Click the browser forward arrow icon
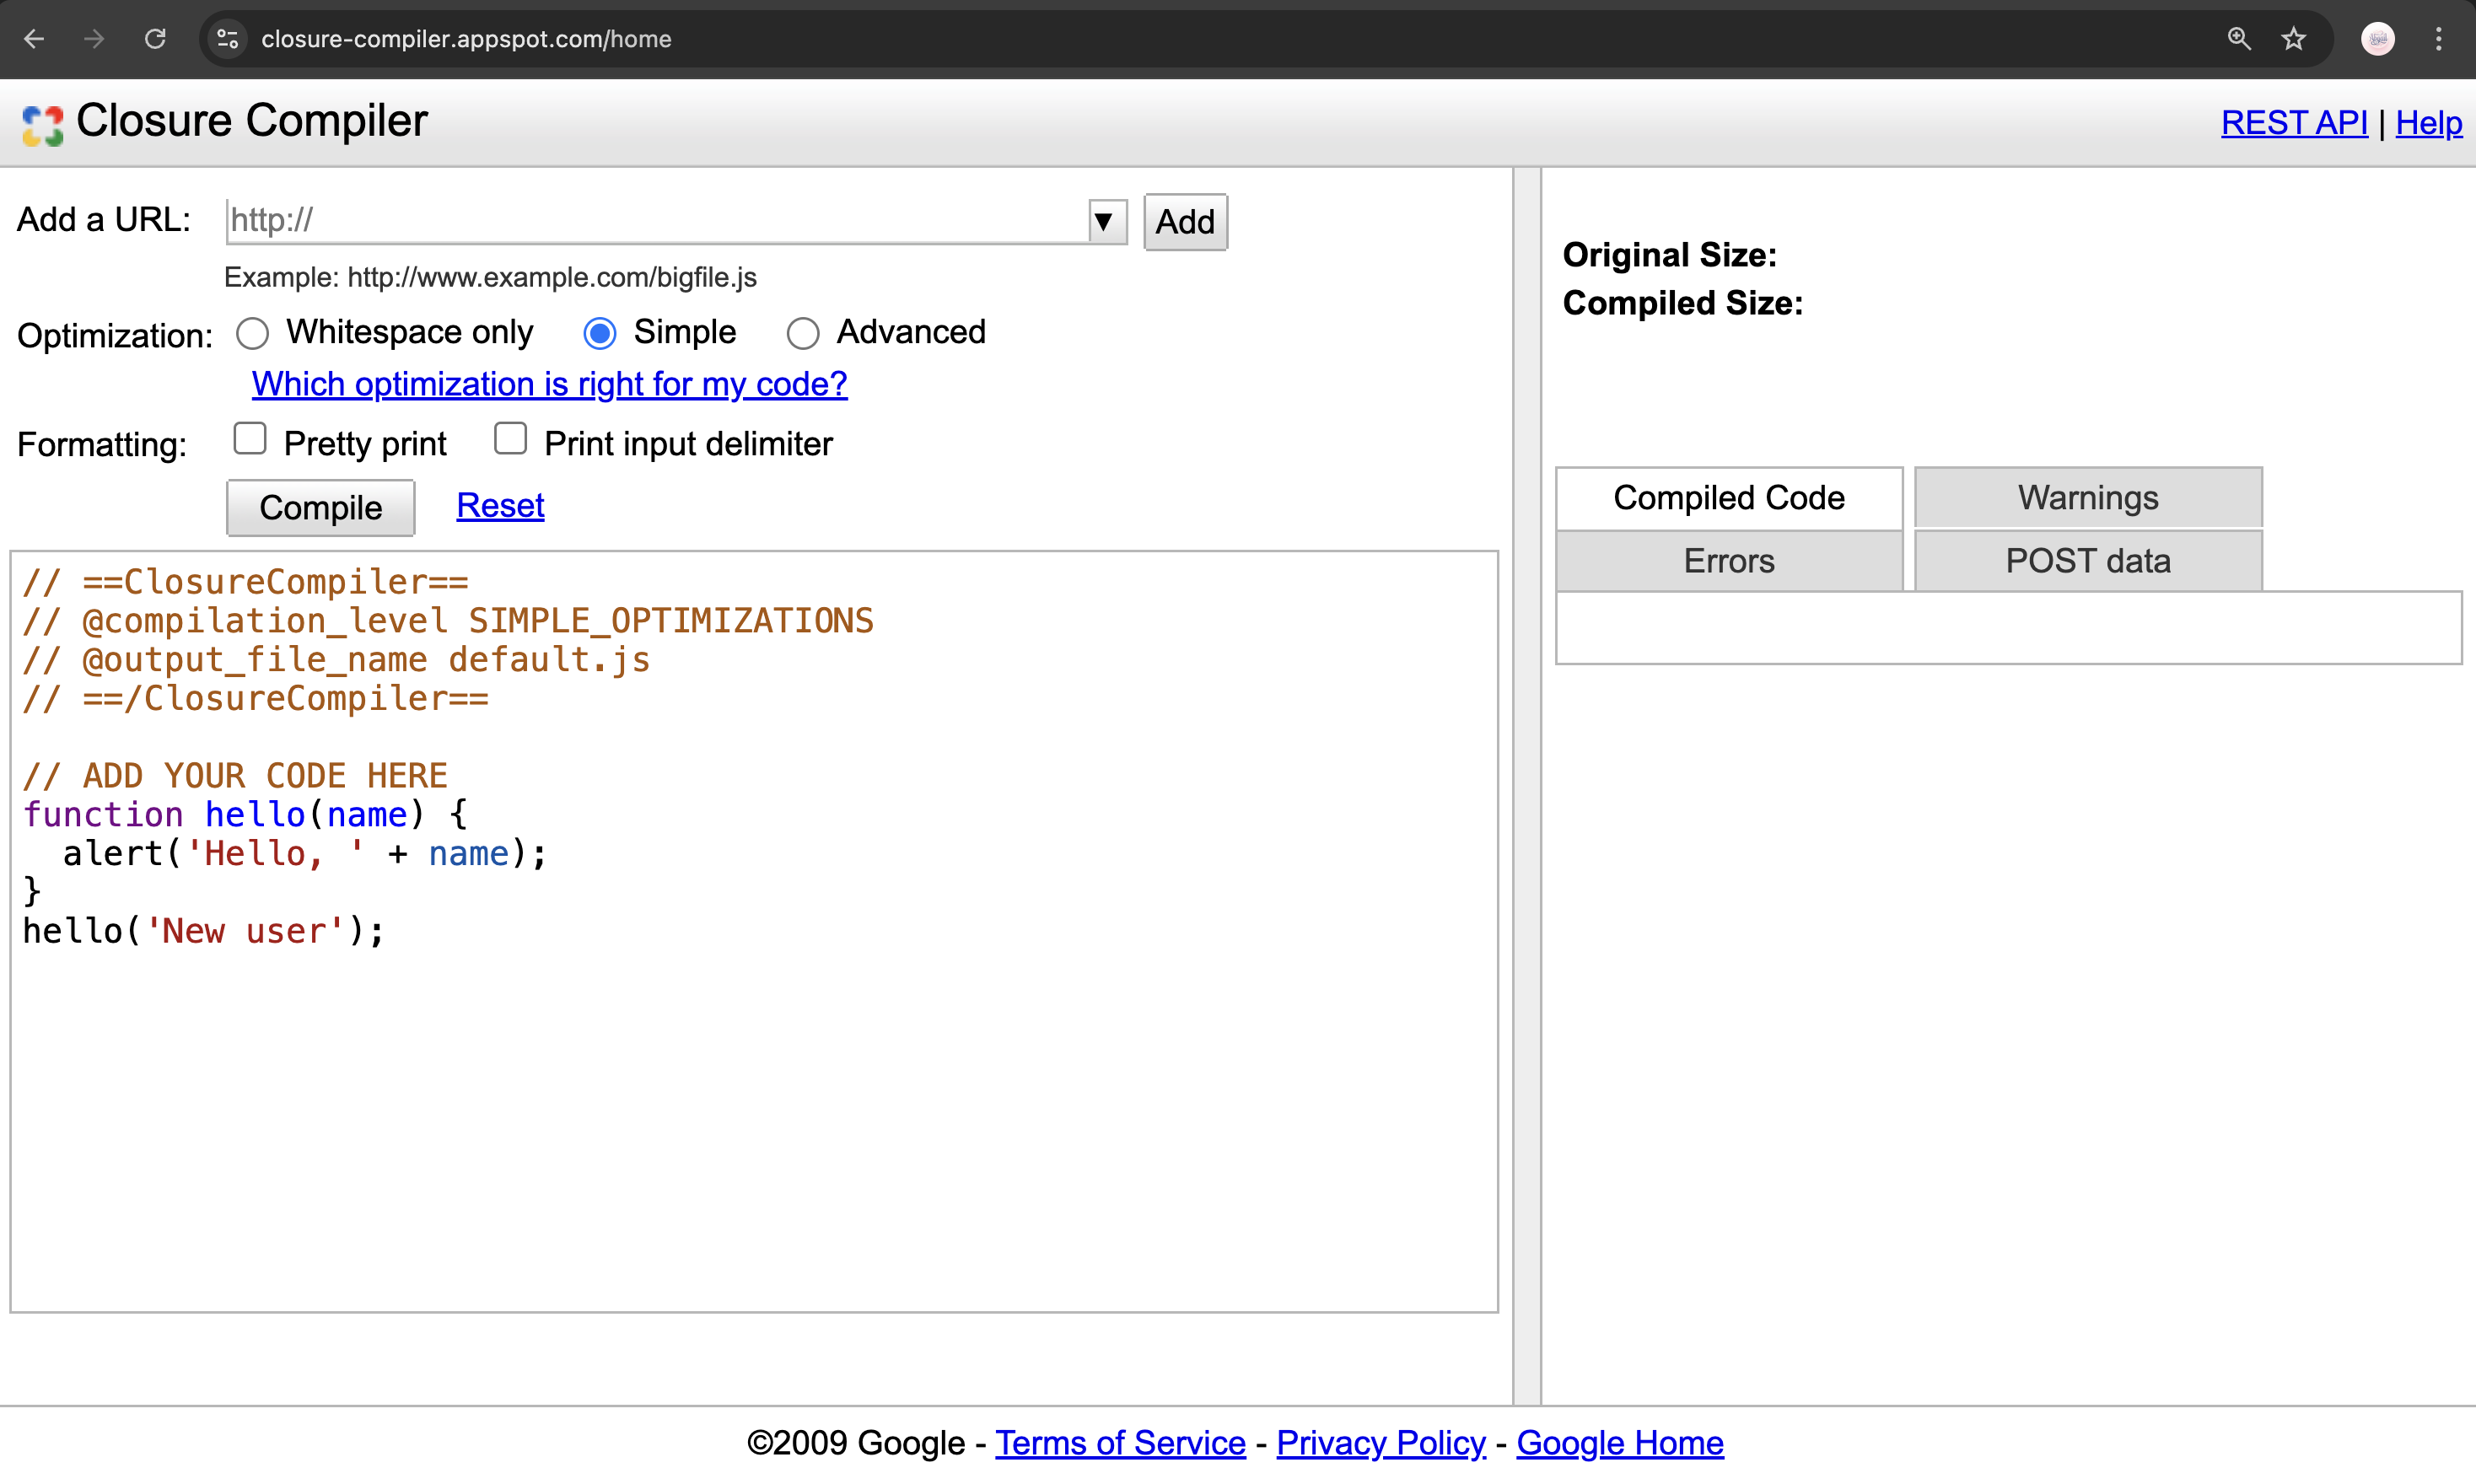This screenshot has height=1484, width=2476. tap(94, 39)
